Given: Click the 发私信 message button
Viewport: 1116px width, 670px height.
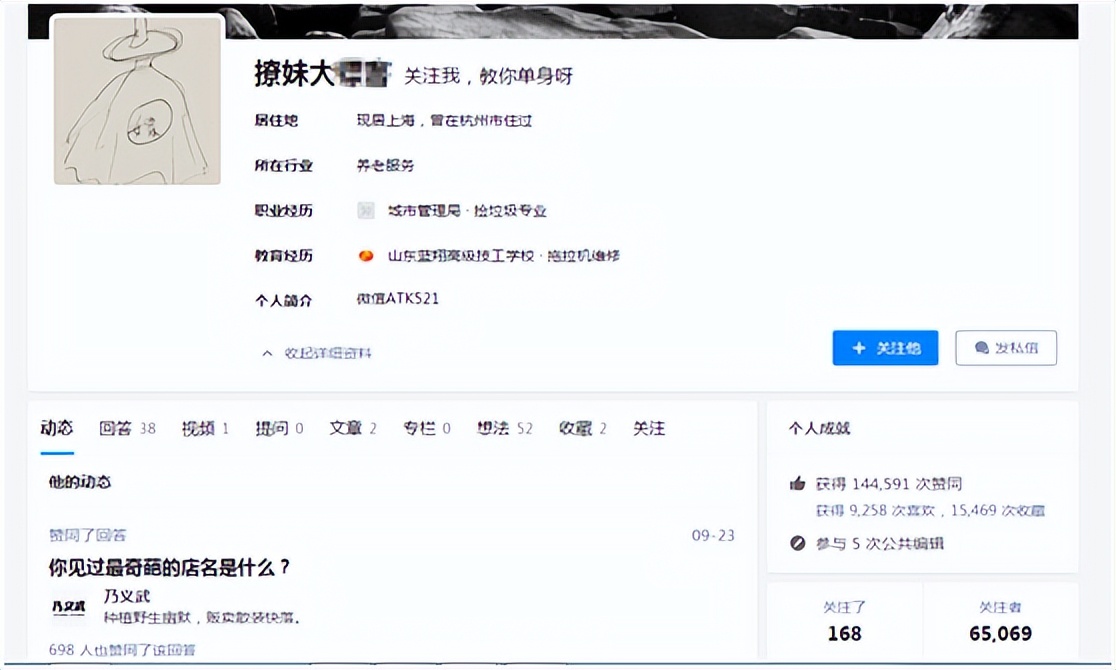Looking at the screenshot, I should [x=1006, y=347].
